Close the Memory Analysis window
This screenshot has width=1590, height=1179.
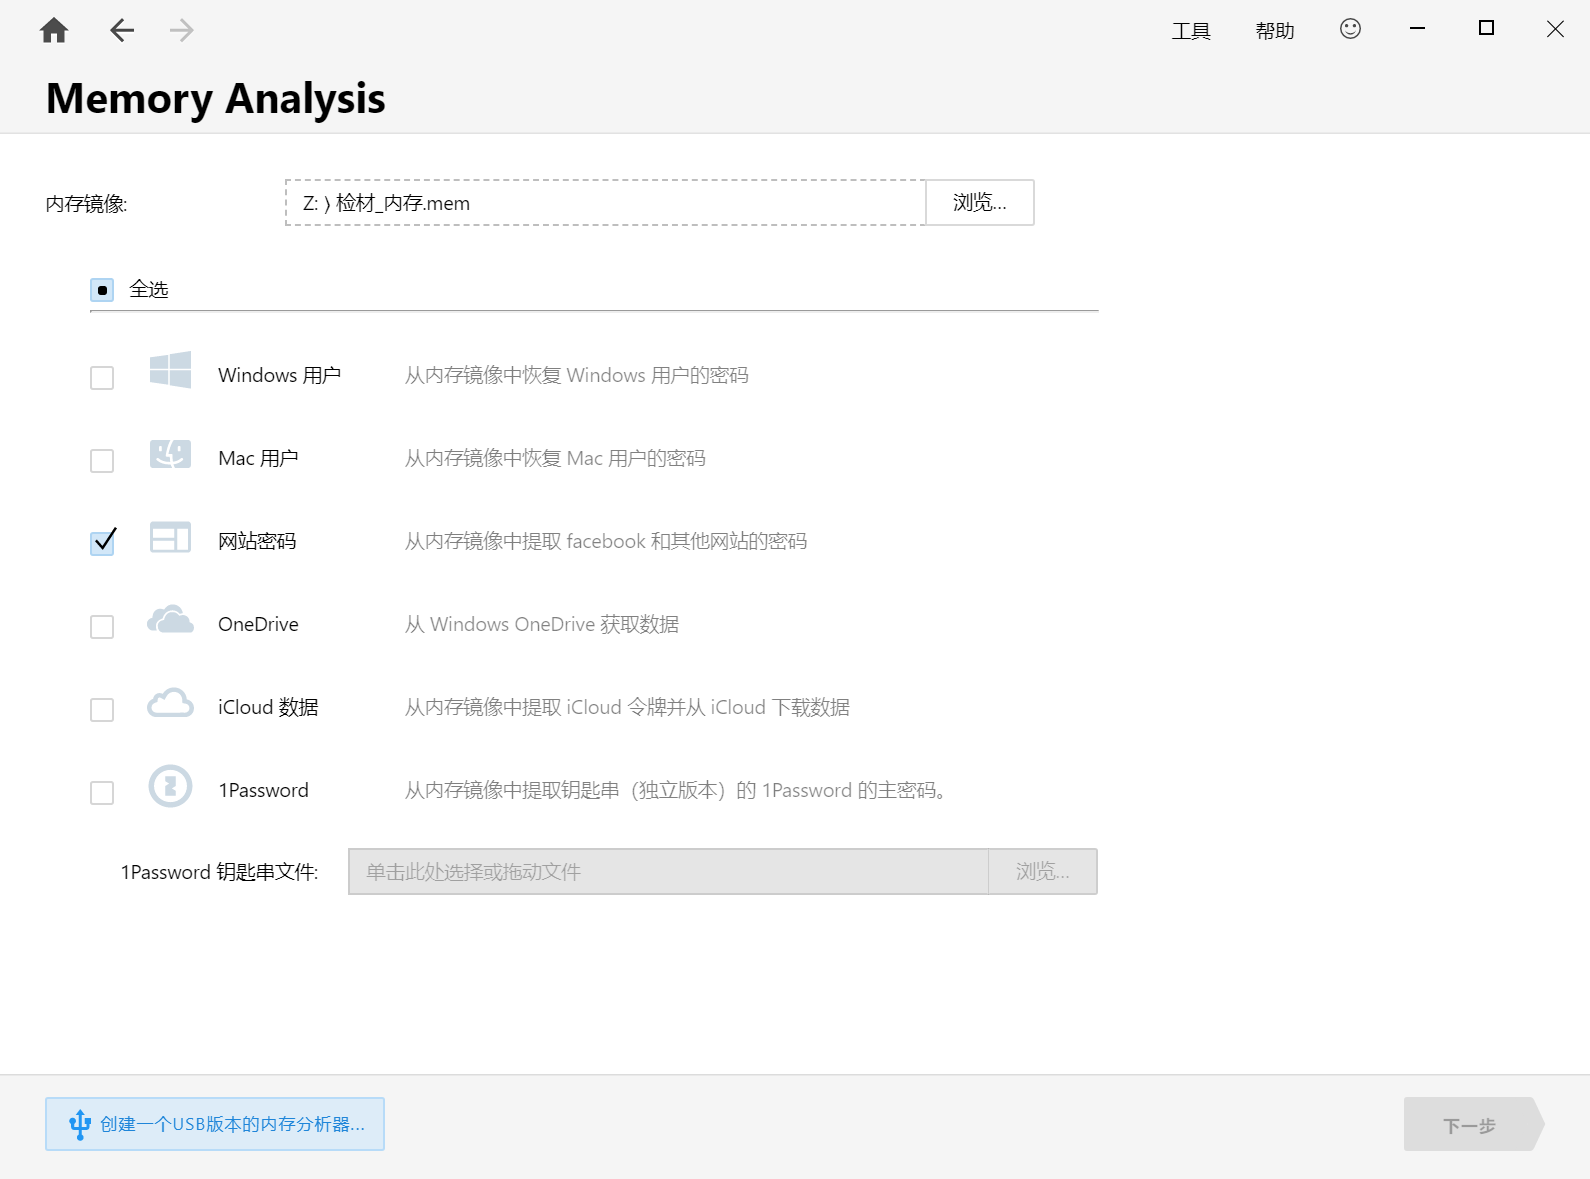pos(1555,29)
